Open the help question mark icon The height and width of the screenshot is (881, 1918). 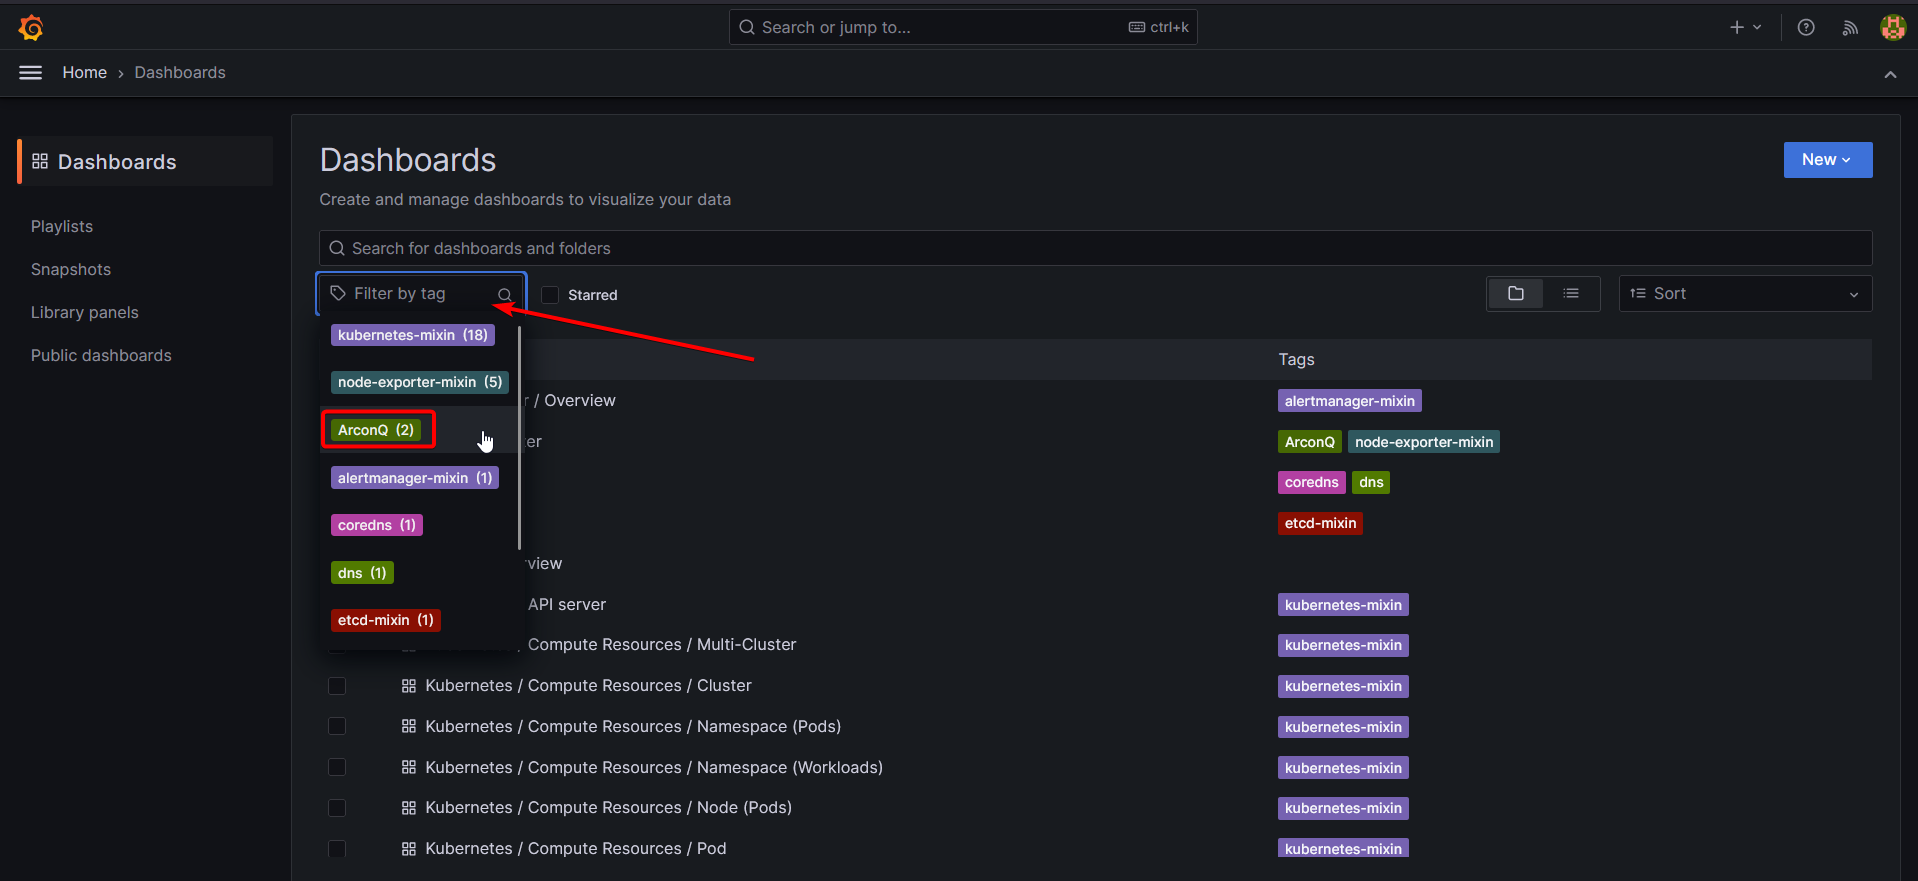click(1806, 27)
